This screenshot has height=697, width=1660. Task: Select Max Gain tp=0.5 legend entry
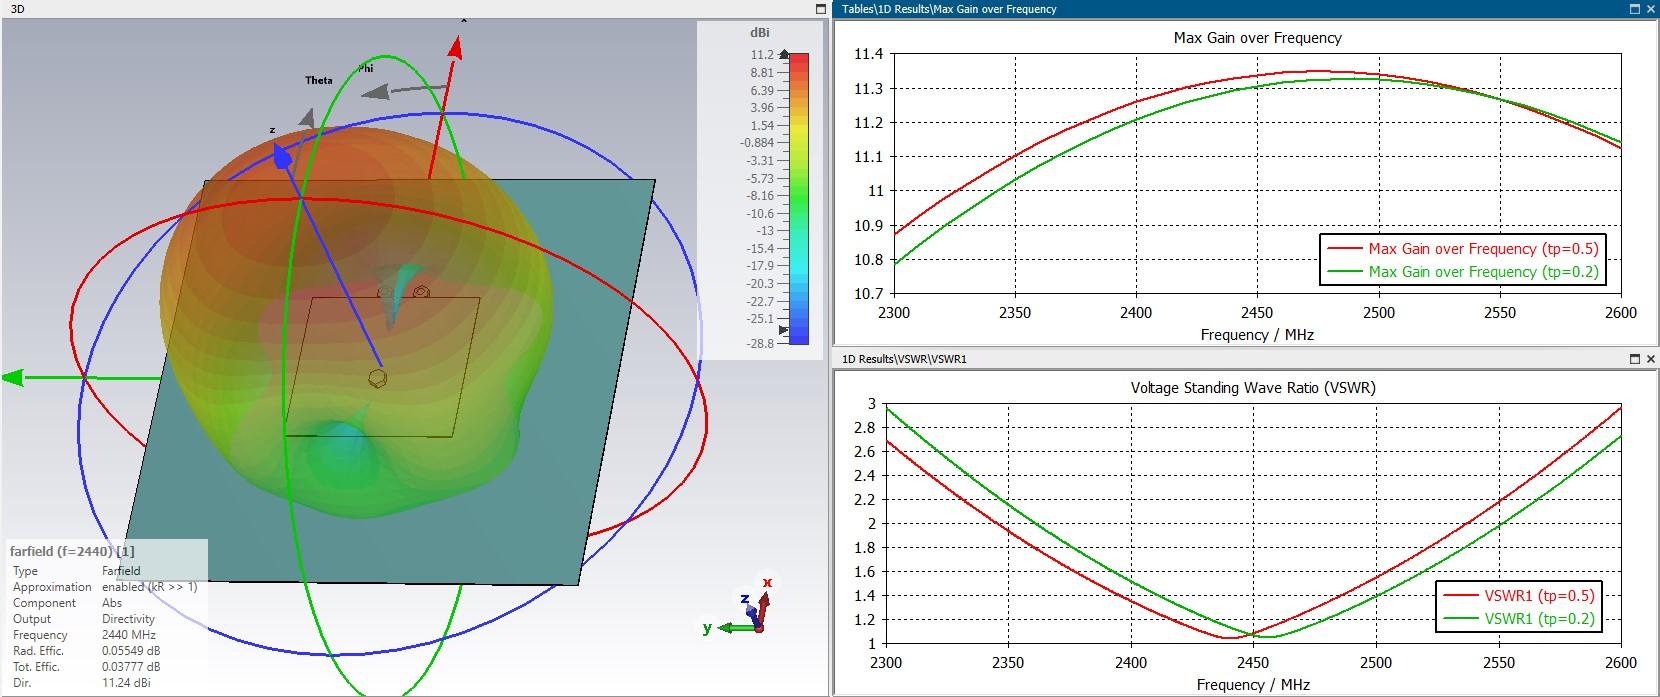(x=1482, y=249)
